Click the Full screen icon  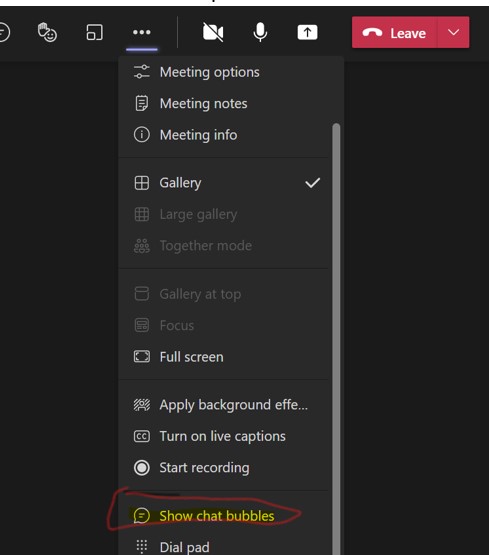pos(142,356)
